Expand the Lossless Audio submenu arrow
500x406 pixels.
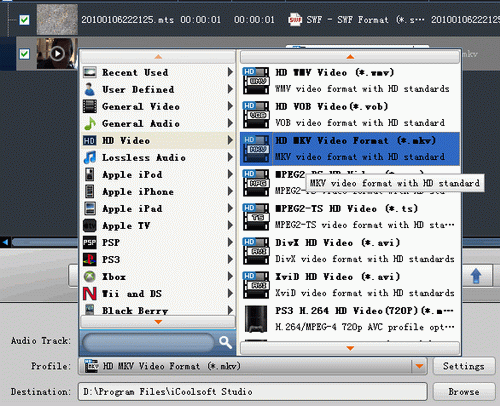[230, 157]
